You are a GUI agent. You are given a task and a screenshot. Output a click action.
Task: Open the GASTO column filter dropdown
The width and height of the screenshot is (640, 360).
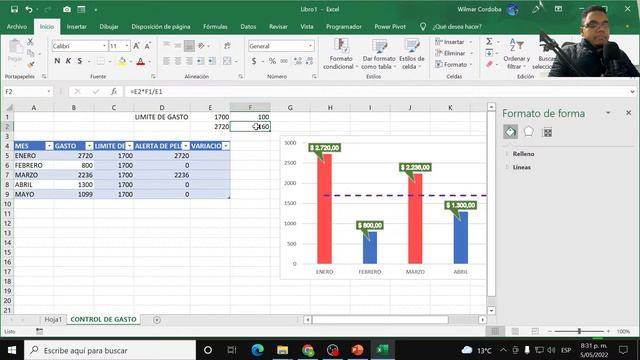coord(89,146)
